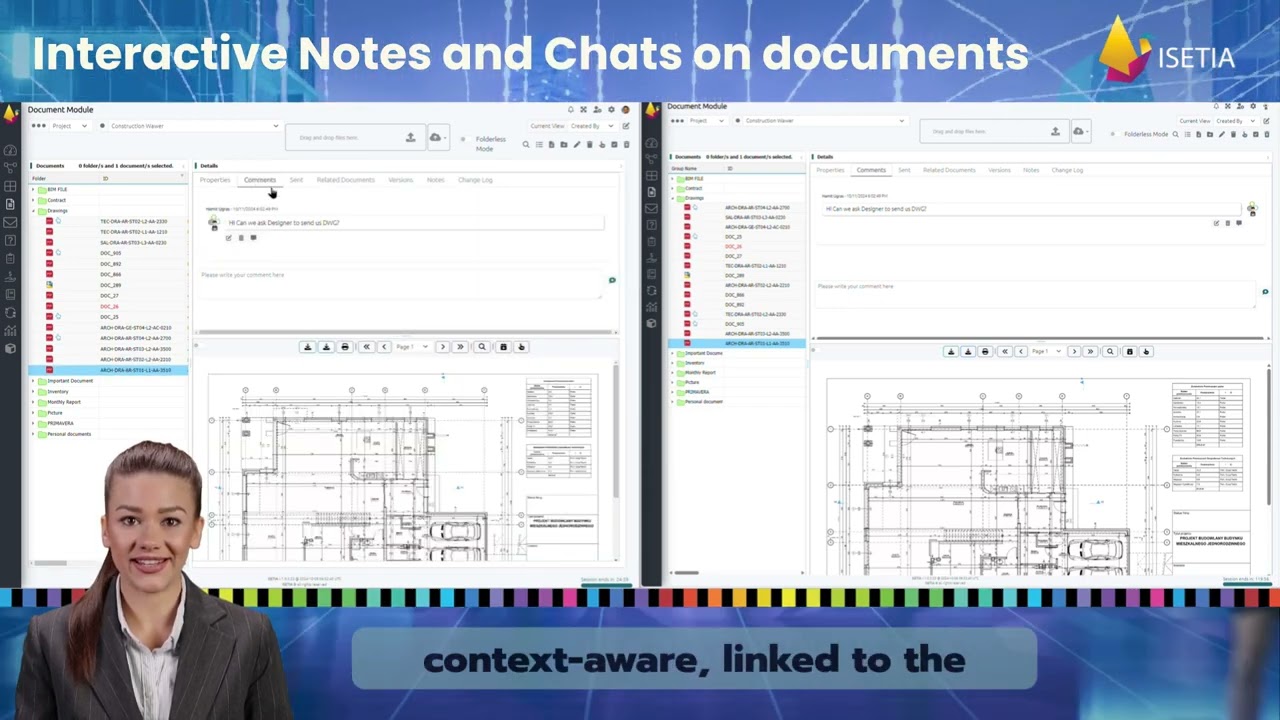Viewport: 1280px width, 720px height.
Task: Click drawing preview in left viewer
Action: 402,467
